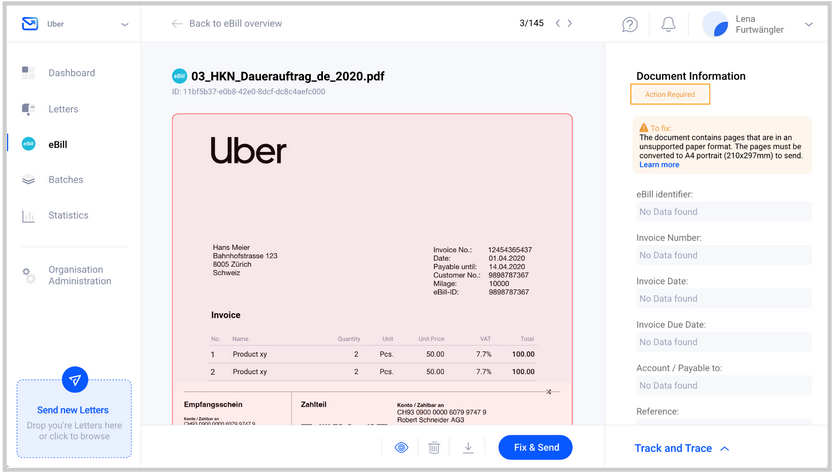Open the Learn more link

pos(659,165)
